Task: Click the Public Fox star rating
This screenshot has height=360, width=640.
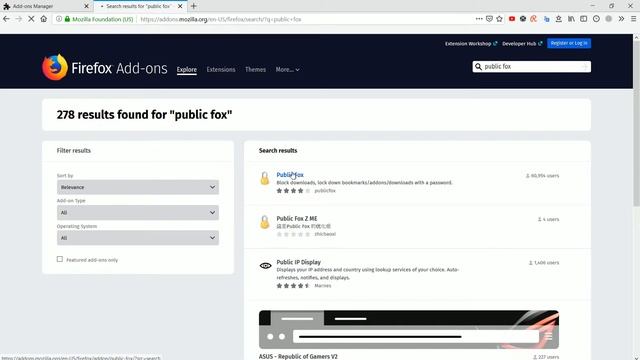Action: coord(293,191)
